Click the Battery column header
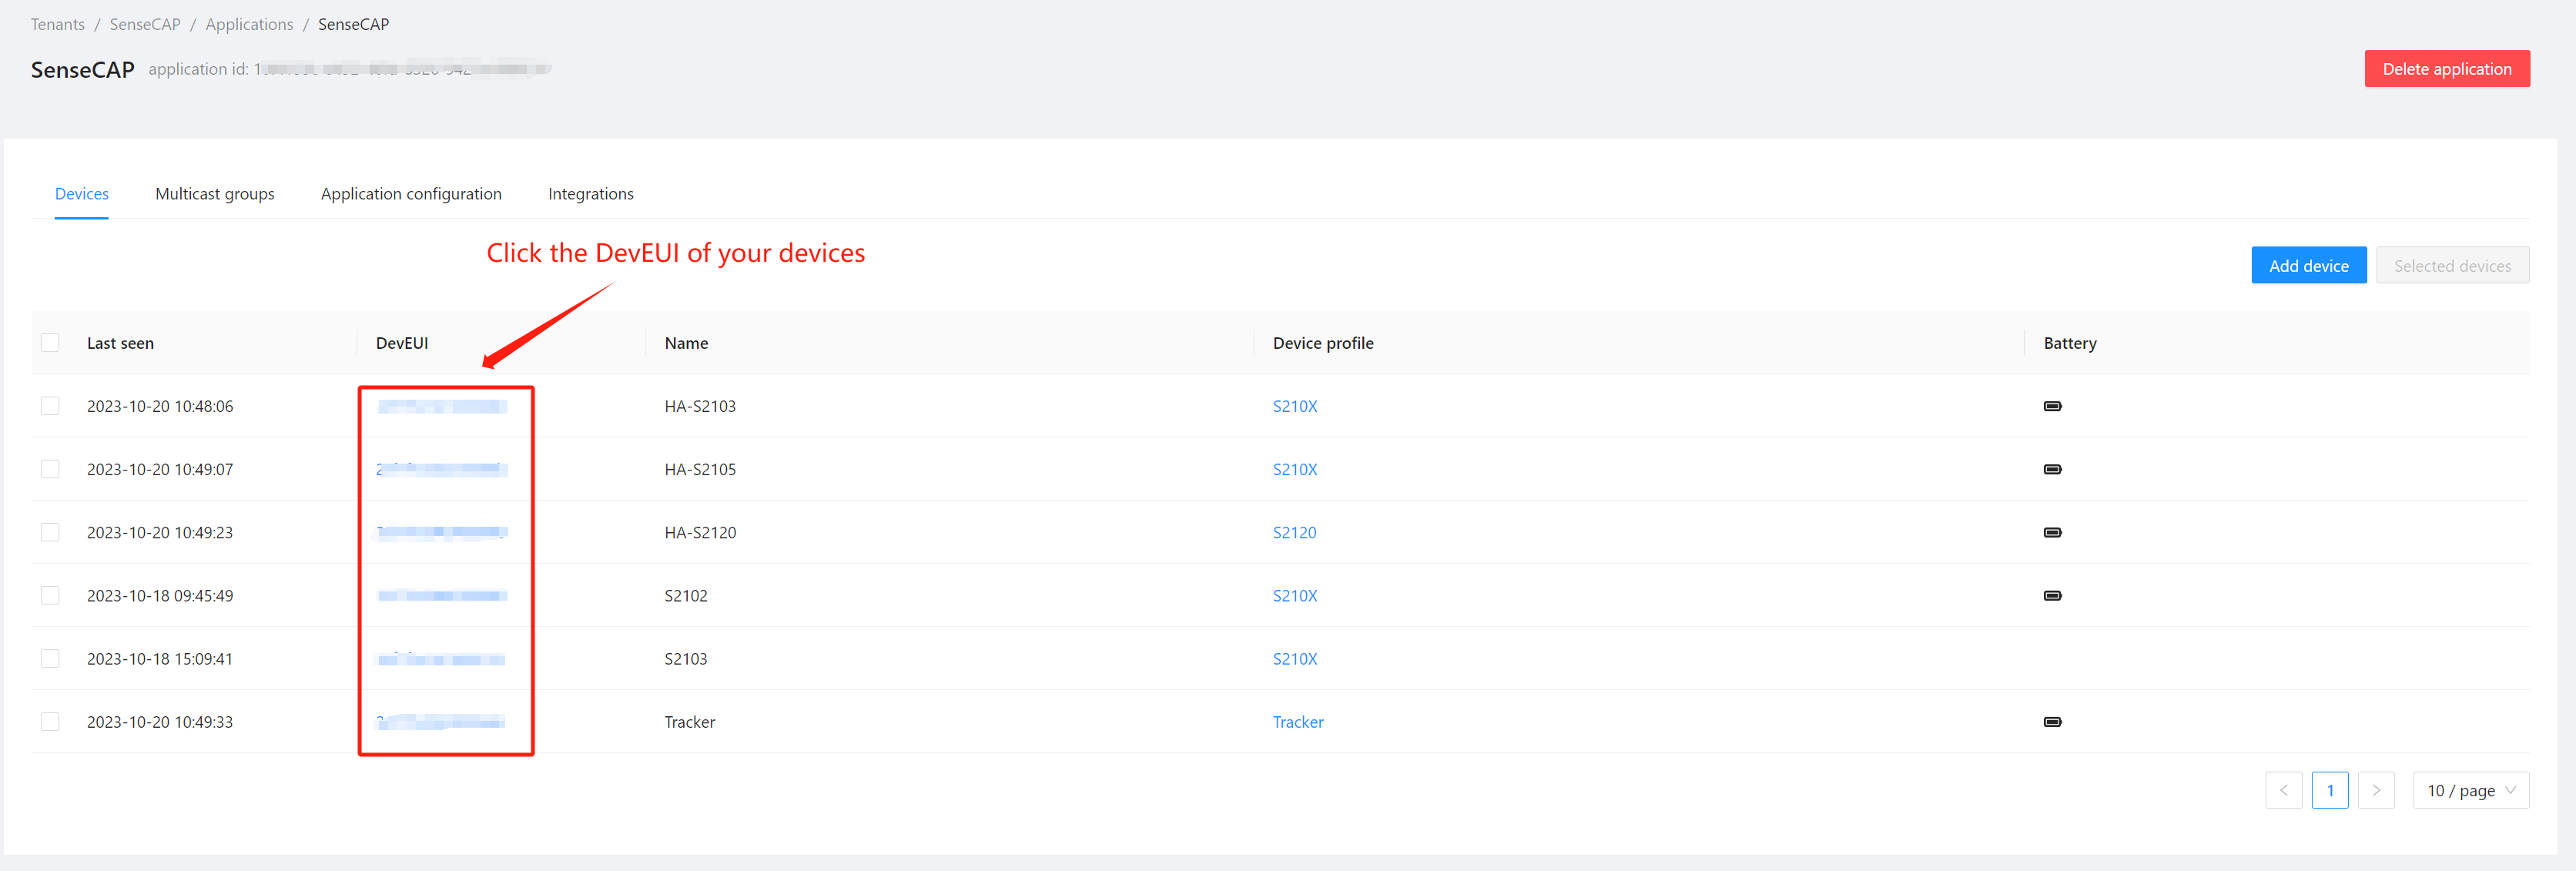The height and width of the screenshot is (871, 2576). click(2070, 343)
